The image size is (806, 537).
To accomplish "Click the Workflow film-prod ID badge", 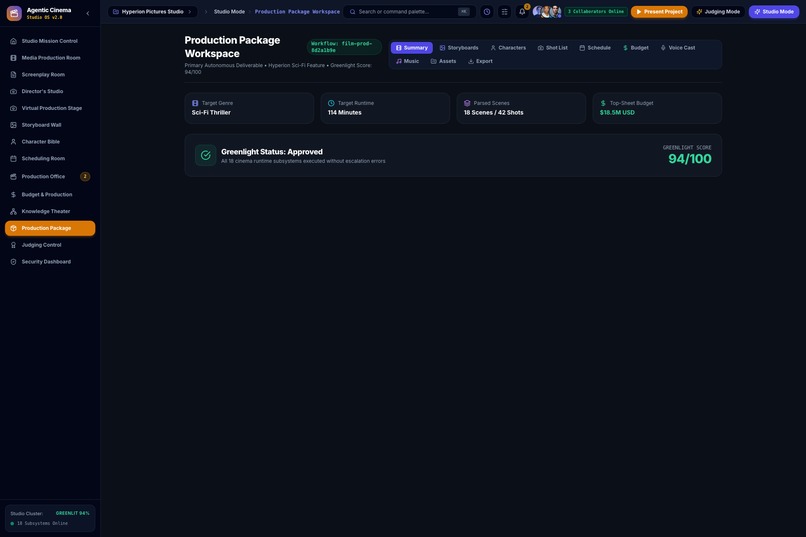I will [x=344, y=47].
